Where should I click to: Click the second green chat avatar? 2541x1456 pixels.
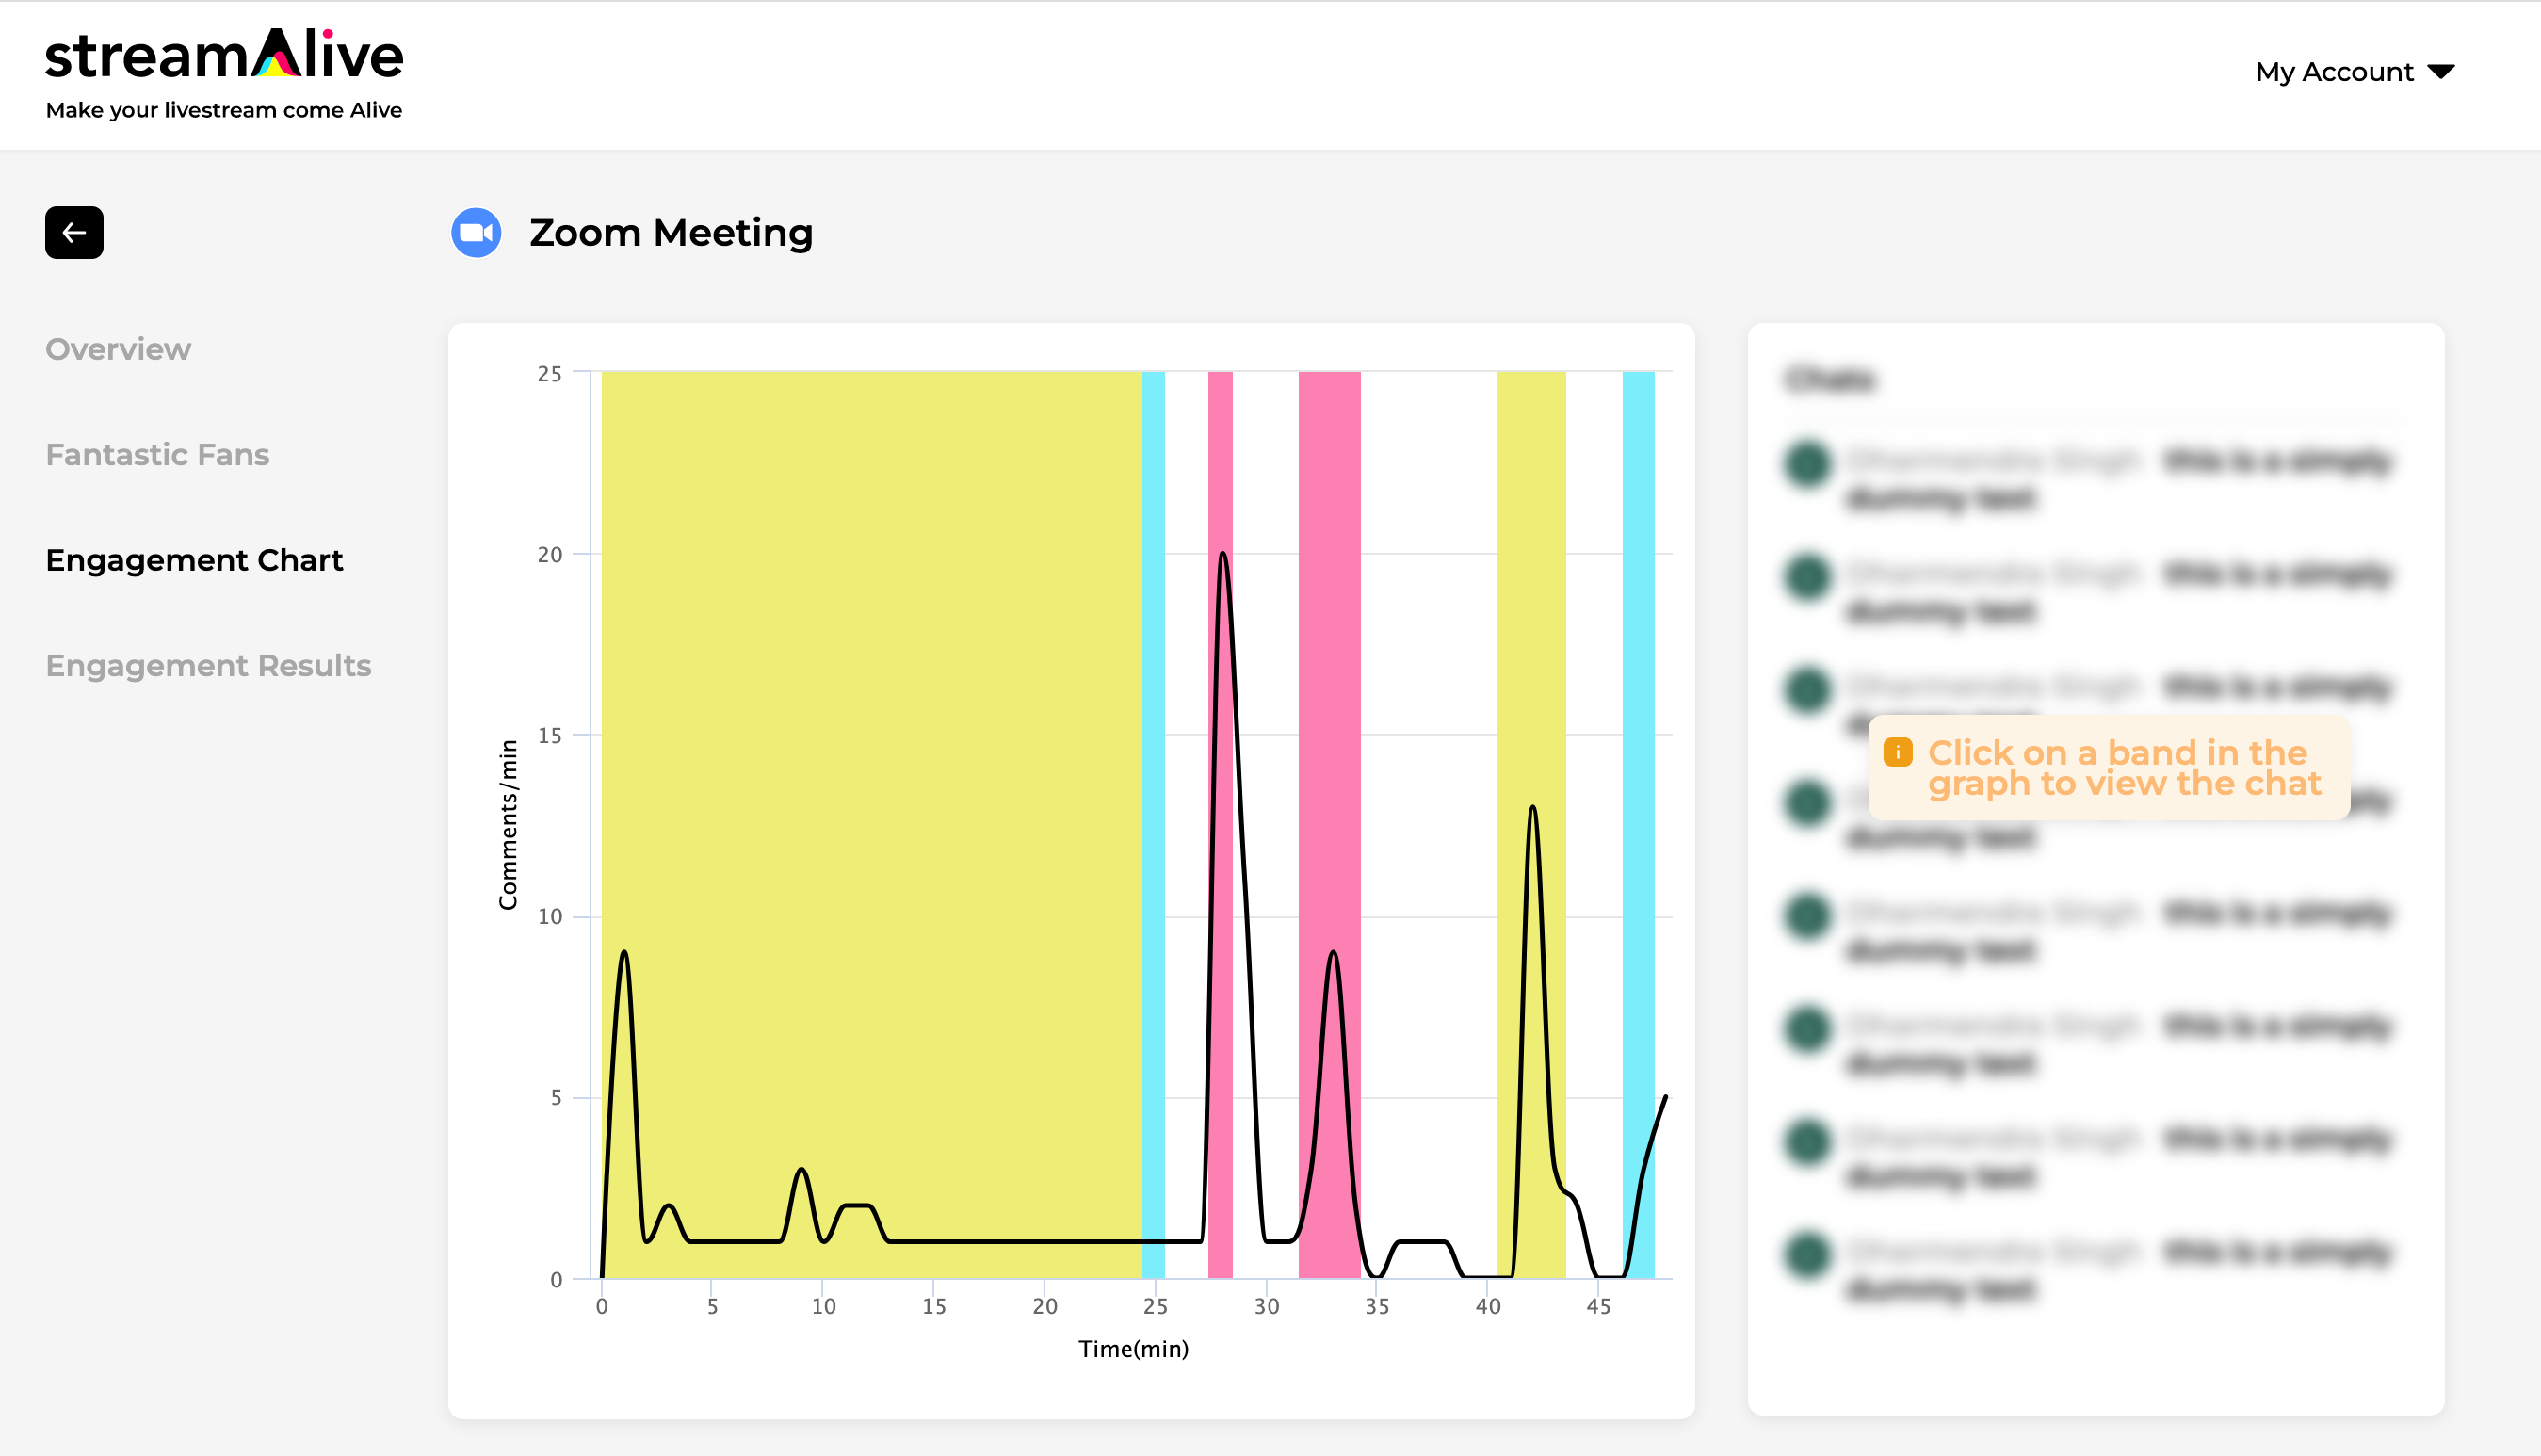coord(1807,577)
